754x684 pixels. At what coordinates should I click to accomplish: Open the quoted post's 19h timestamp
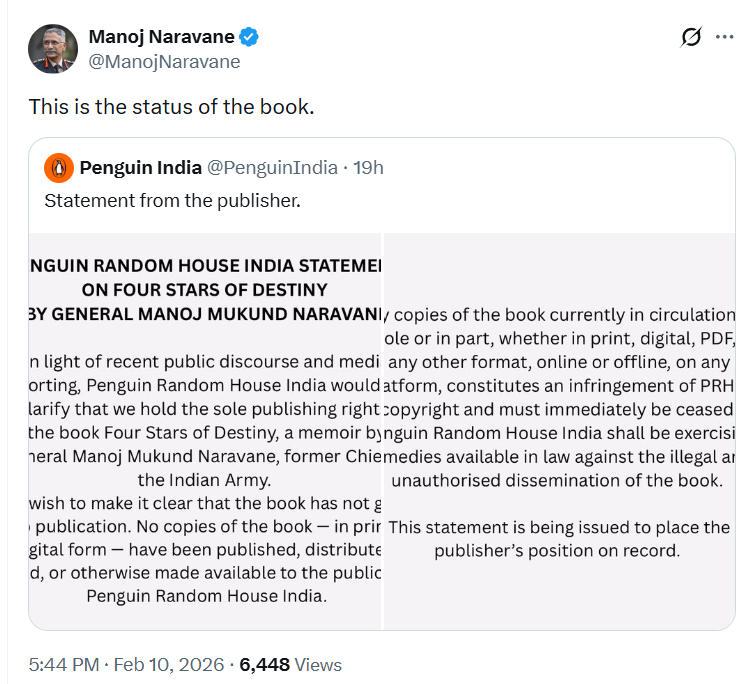point(367,167)
